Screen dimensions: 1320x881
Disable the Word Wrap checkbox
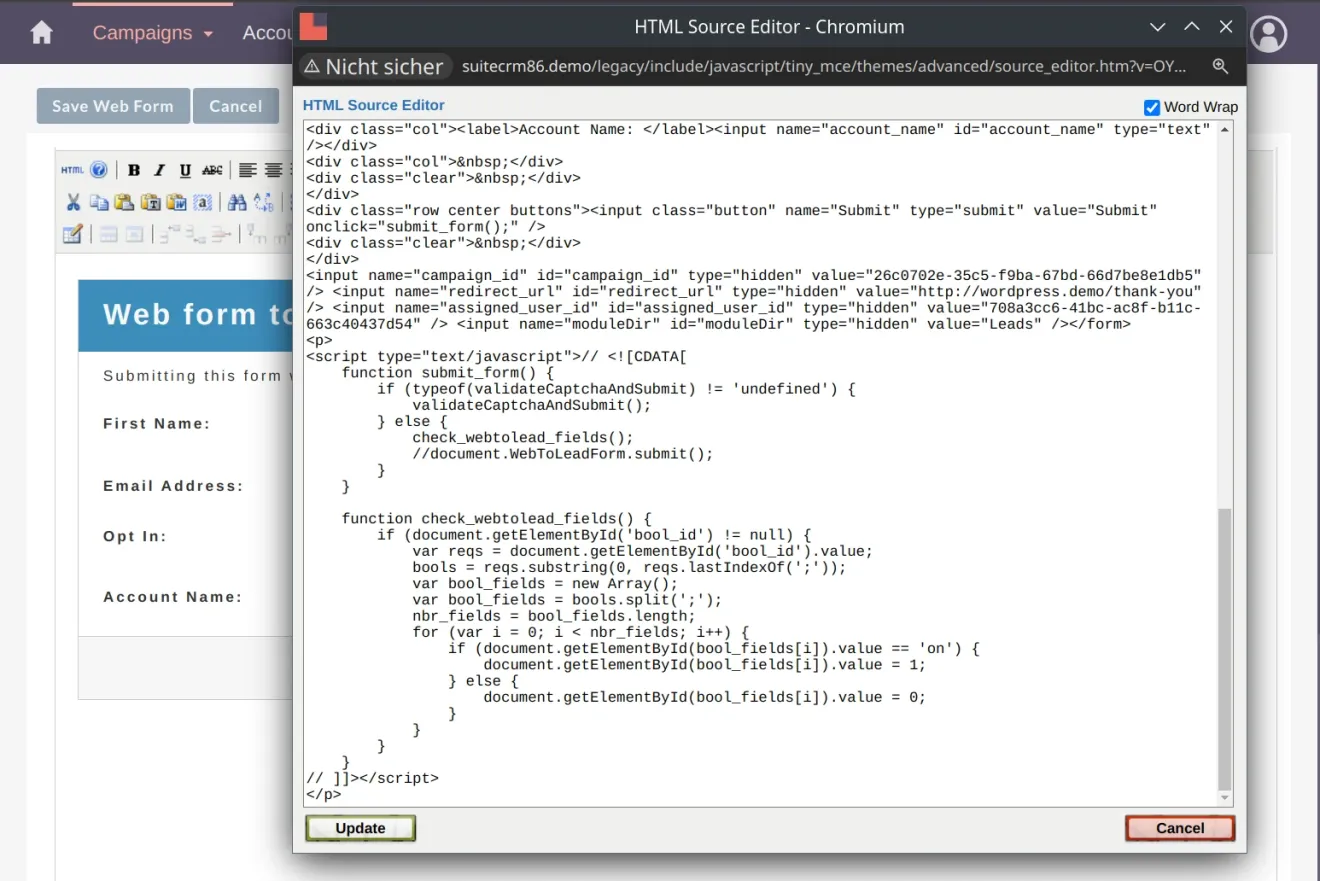tap(1152, 106)
